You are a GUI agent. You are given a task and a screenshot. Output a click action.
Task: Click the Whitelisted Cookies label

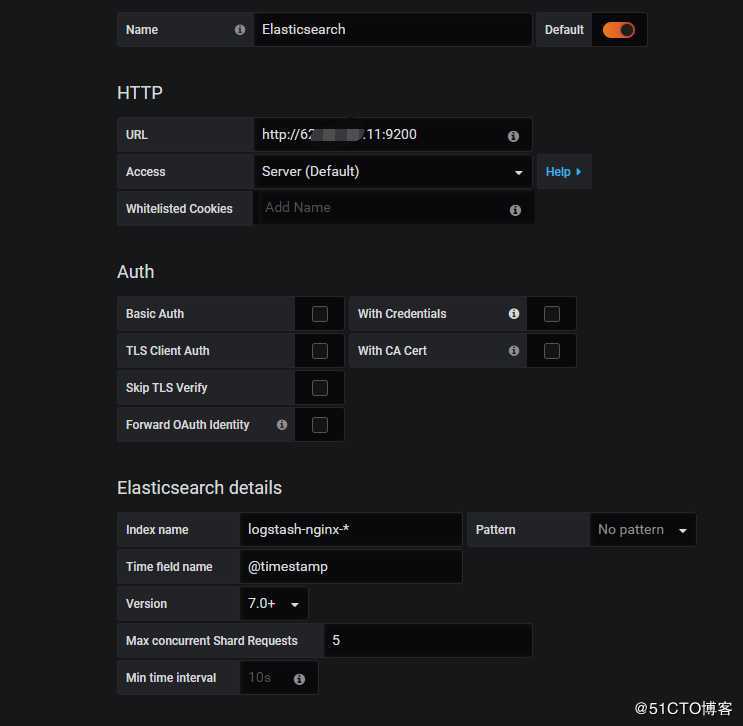point(179,209)
